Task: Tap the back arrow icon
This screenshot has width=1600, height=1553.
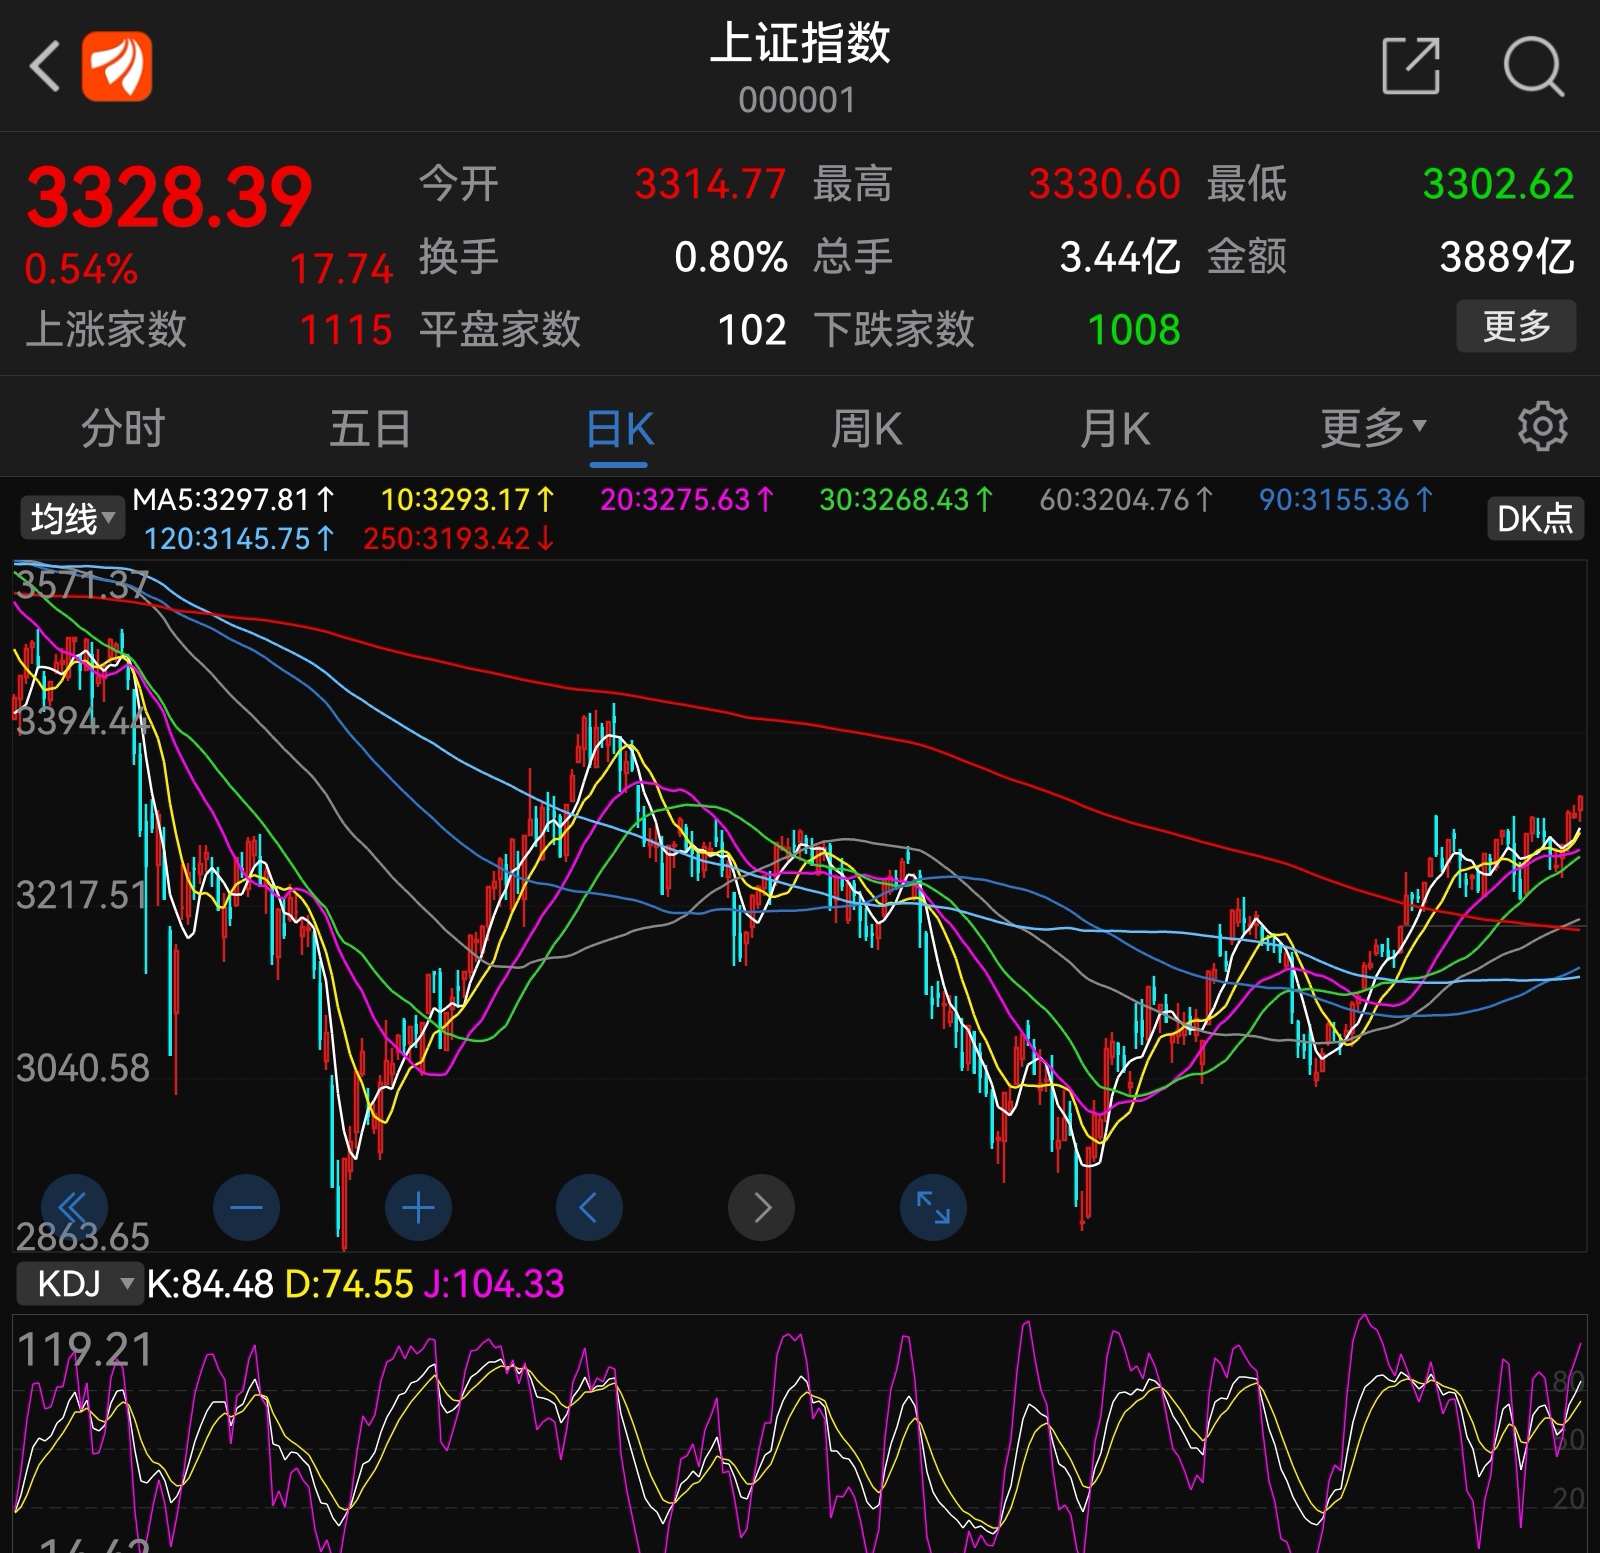Action: pyautogui.click(x=46, y=67)
